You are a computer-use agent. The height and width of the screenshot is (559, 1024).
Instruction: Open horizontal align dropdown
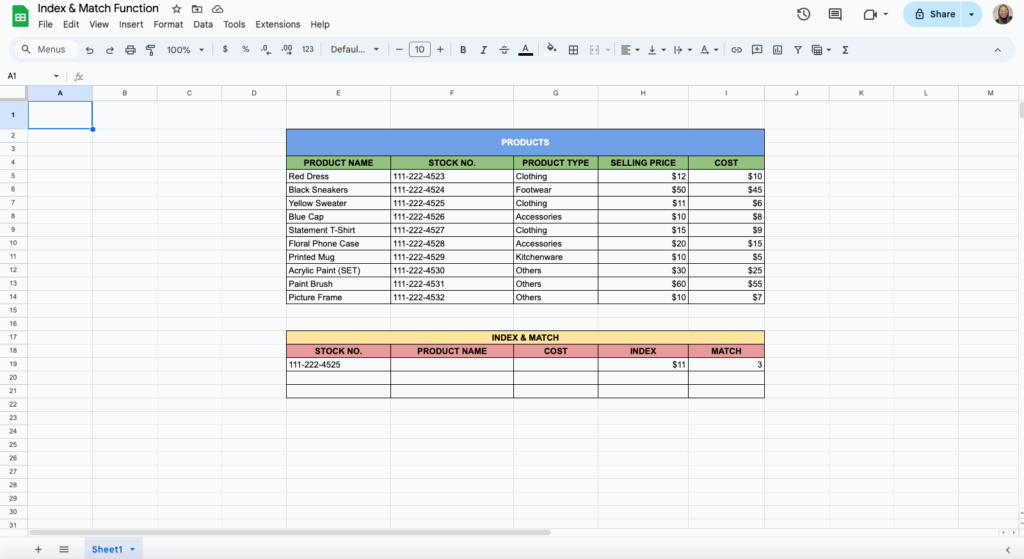click(630, 50)
